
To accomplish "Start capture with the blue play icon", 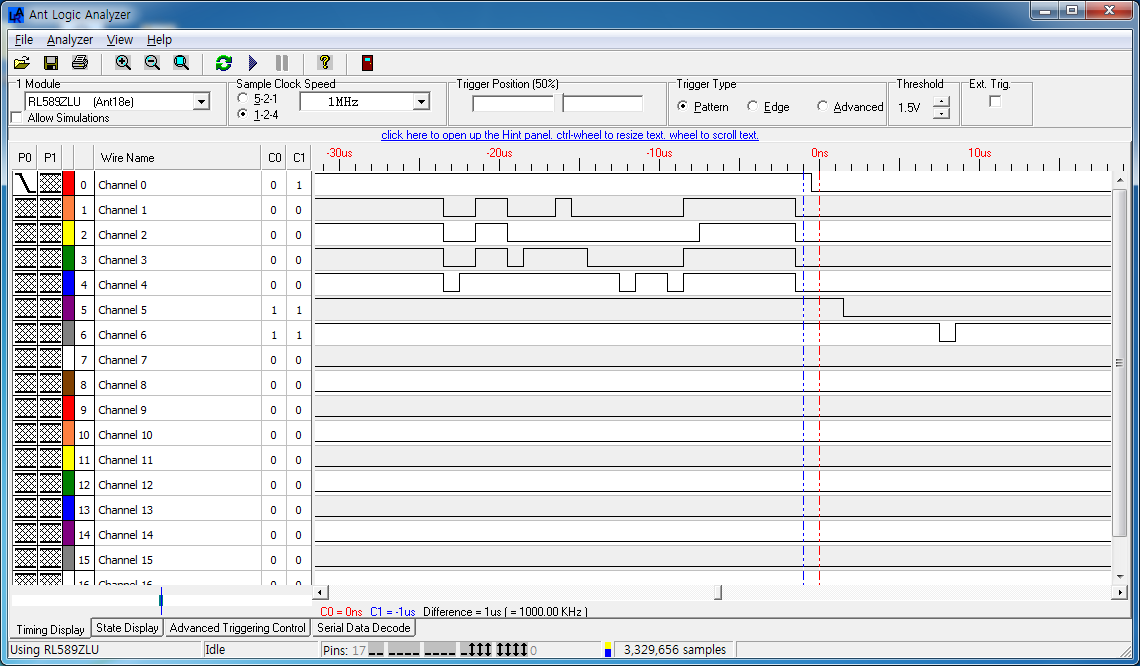I will click(x=253, y=63).
